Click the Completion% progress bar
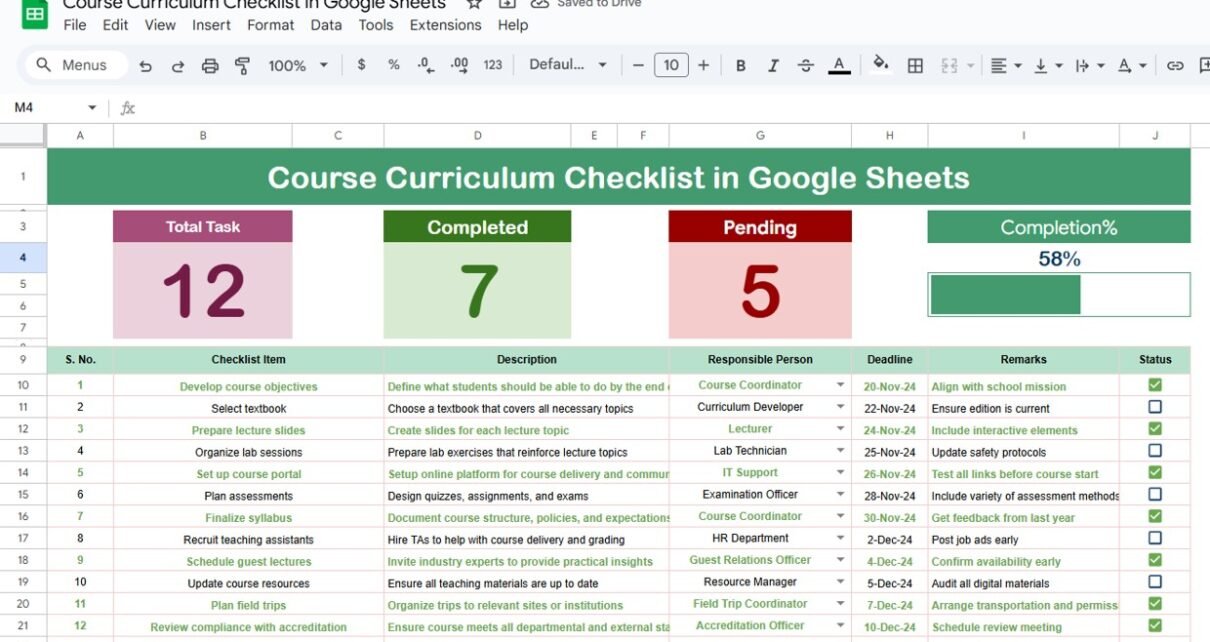This screenshot has height=642, width=1210. coord(1059,294)
